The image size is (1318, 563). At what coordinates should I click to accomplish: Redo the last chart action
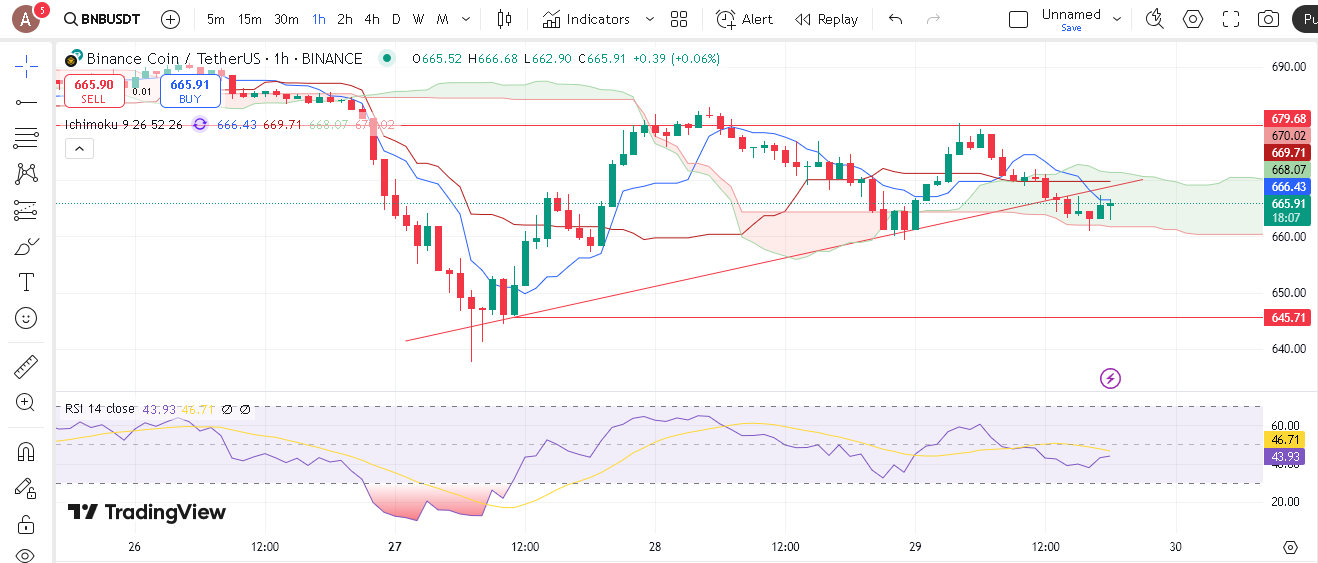pyautogui.click(x=933, y=19)
